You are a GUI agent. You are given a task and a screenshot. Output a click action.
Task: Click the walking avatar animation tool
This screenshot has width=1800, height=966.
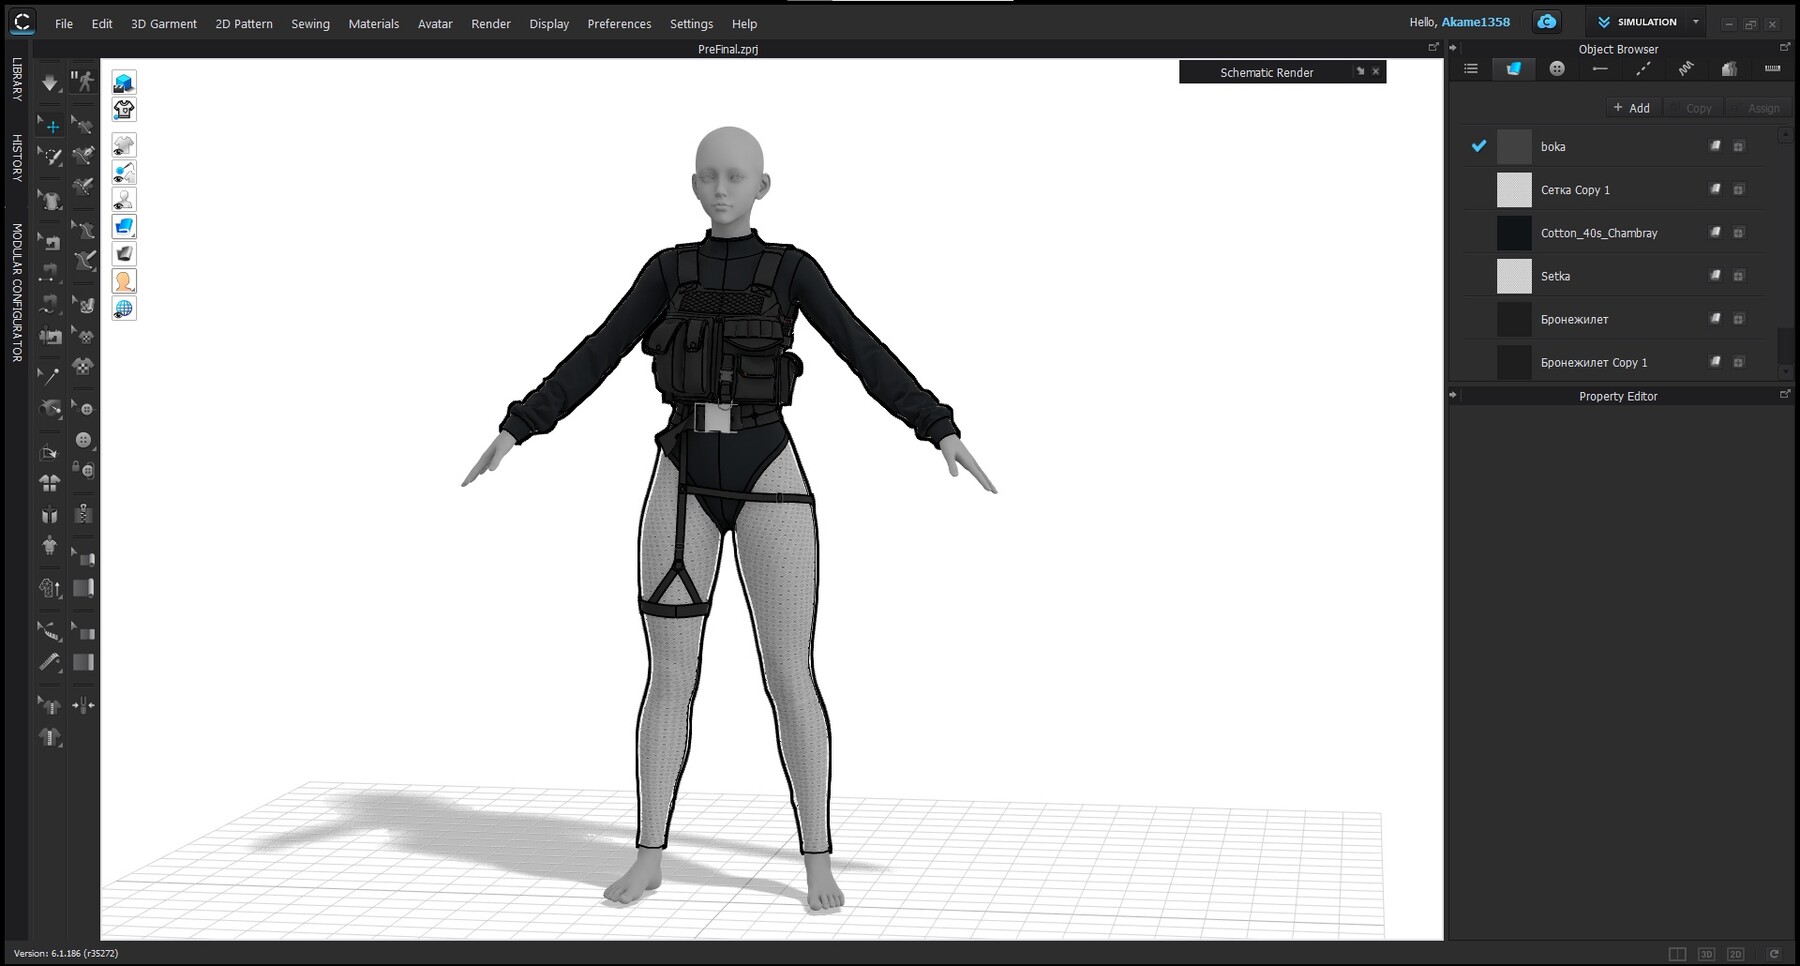coord(84,82)
